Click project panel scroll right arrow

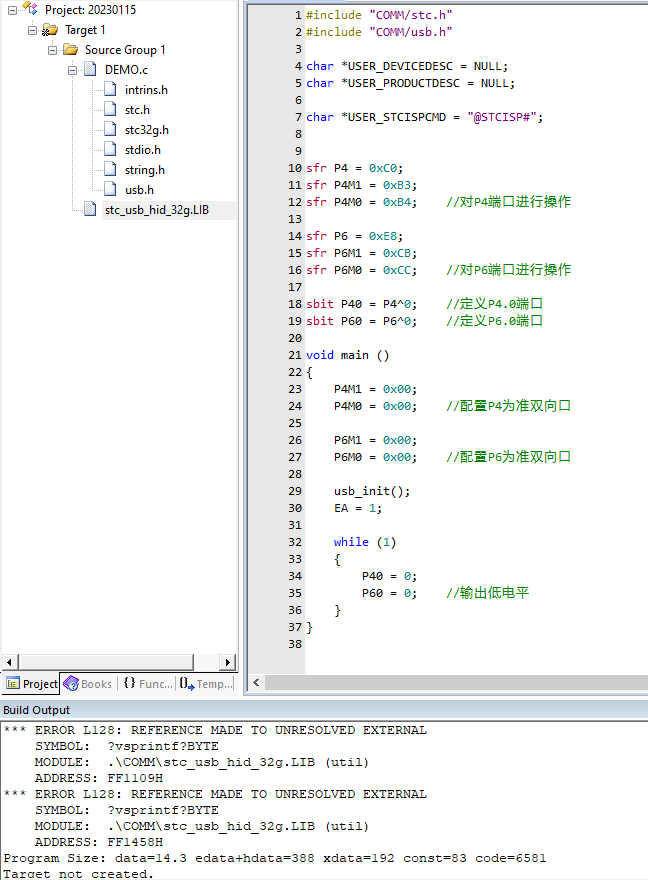[x=227, y=662]
